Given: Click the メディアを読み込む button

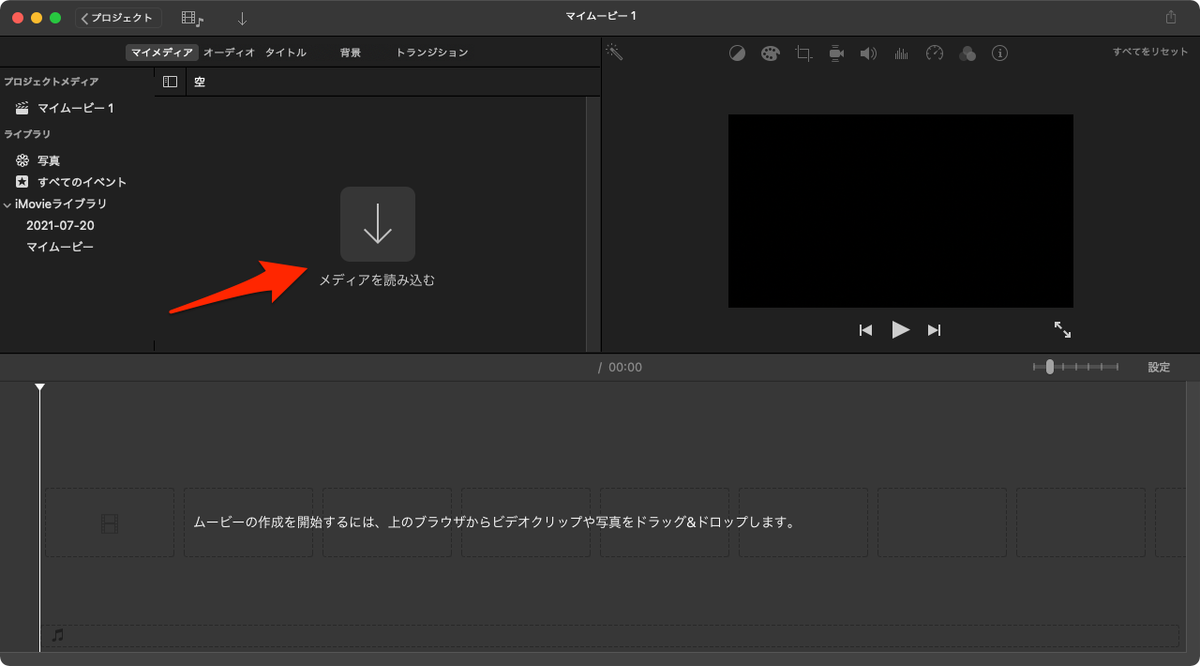Looking at the screenshot, I should [377, 224].
